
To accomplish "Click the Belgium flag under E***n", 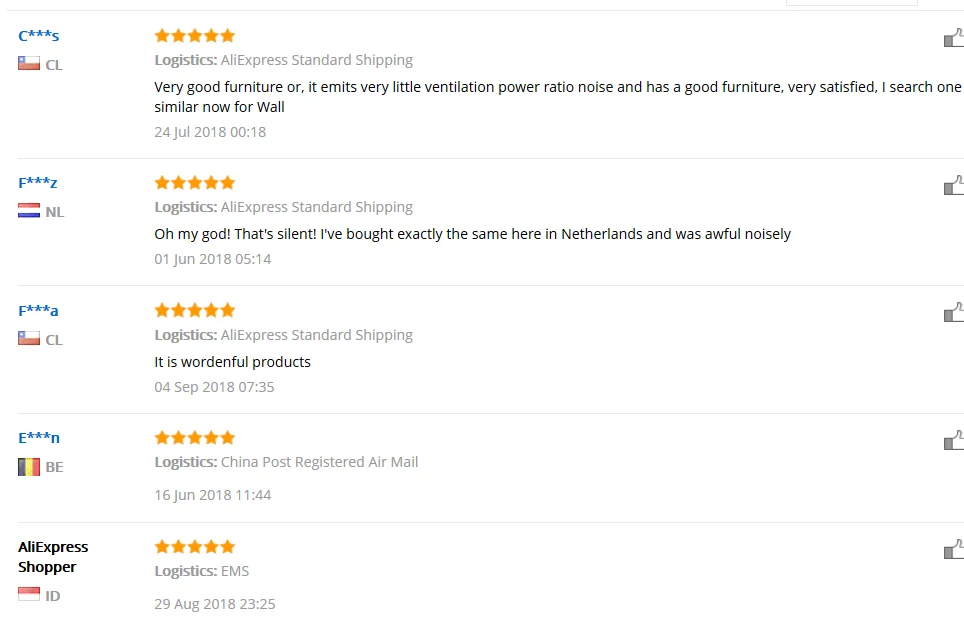I will [x=29, y=467].
